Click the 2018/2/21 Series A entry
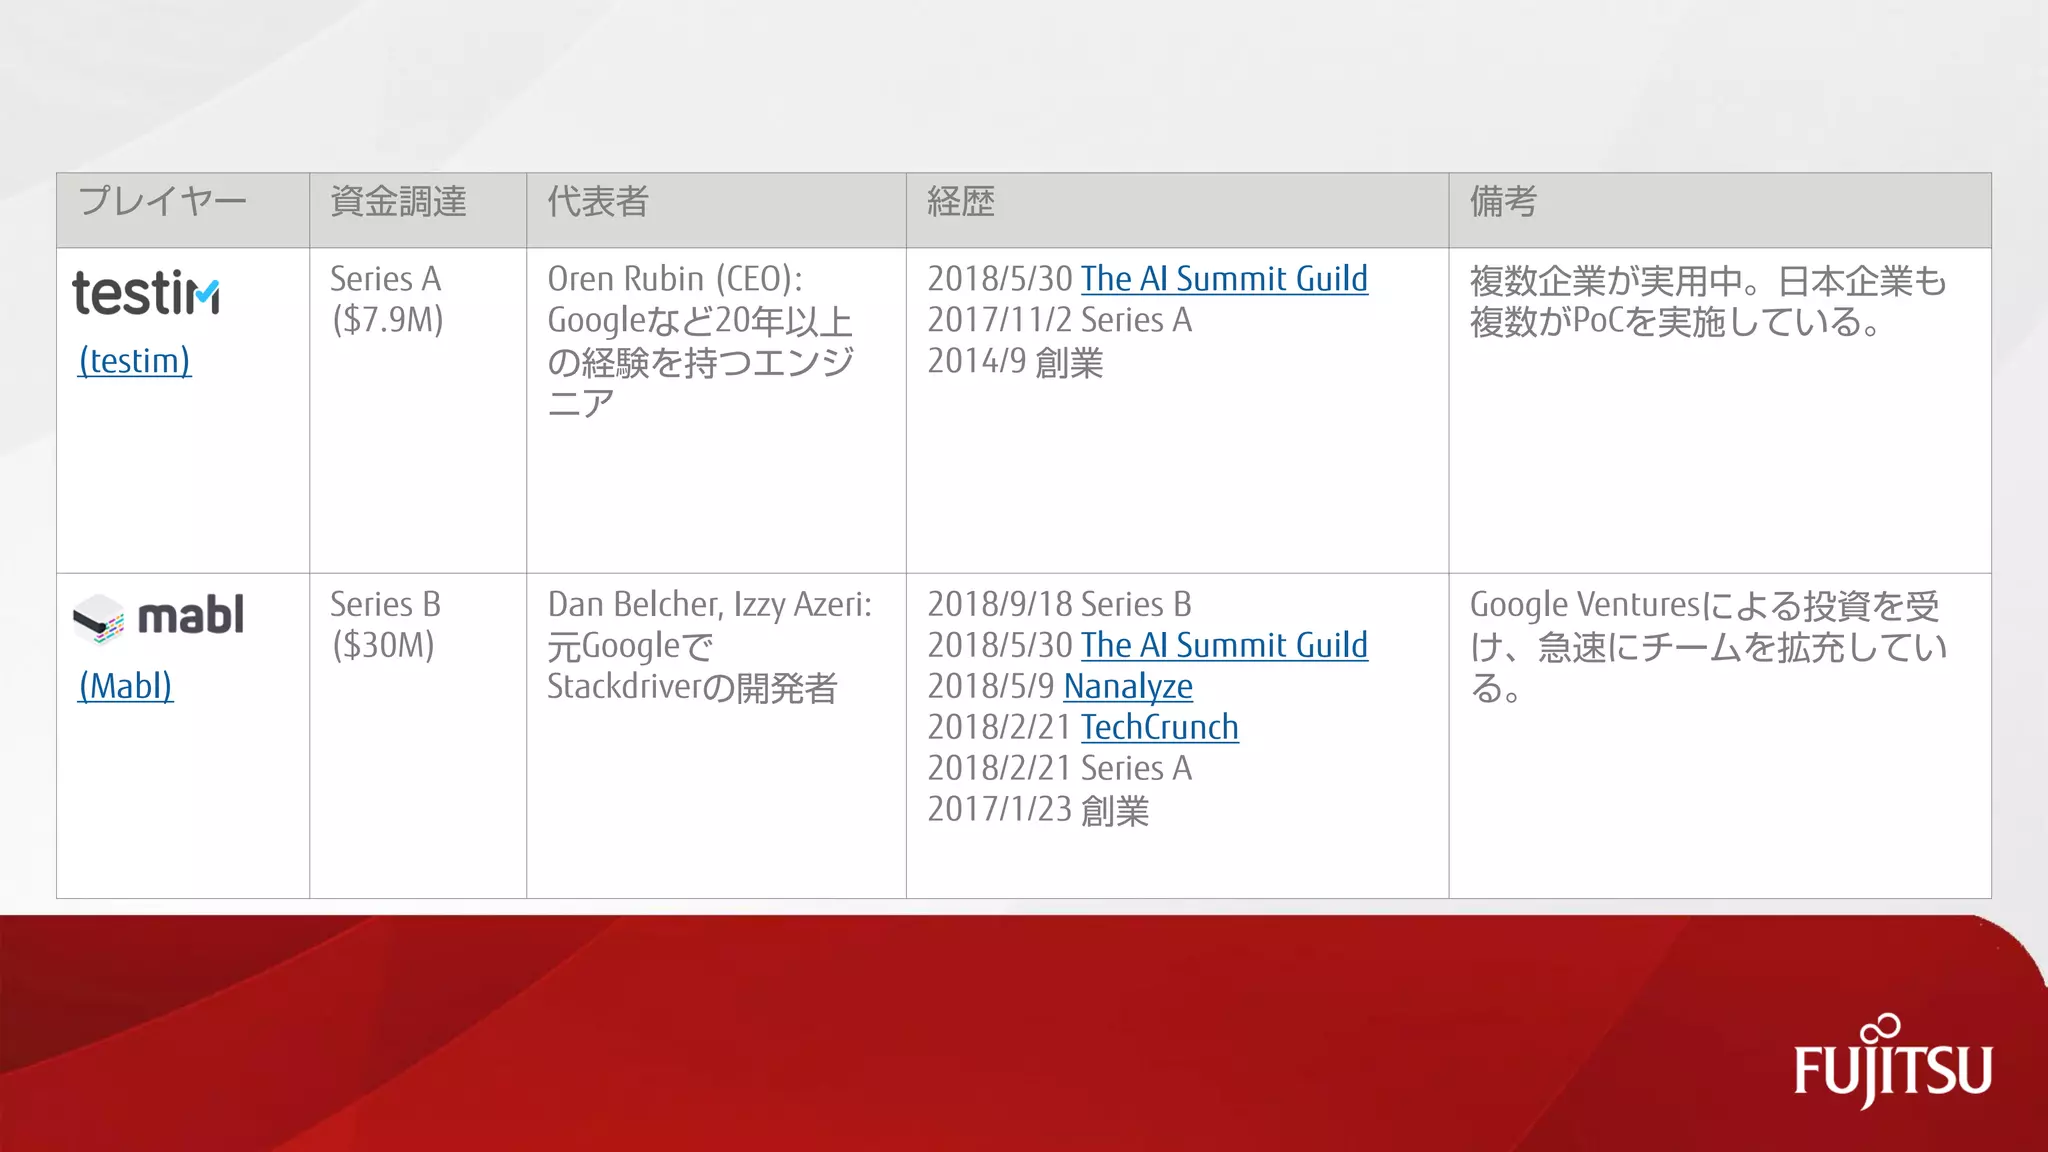The height and width of the screenshot is (1152, 2048). pyautogui.click(x=1060, y=769)
